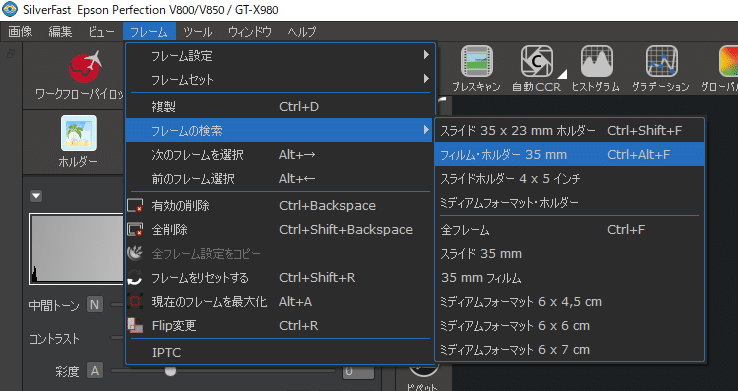This screenshot has height=391, width=738.
Task: Adjust the 彩度 saturation slider handle
Action: [170, 371]
